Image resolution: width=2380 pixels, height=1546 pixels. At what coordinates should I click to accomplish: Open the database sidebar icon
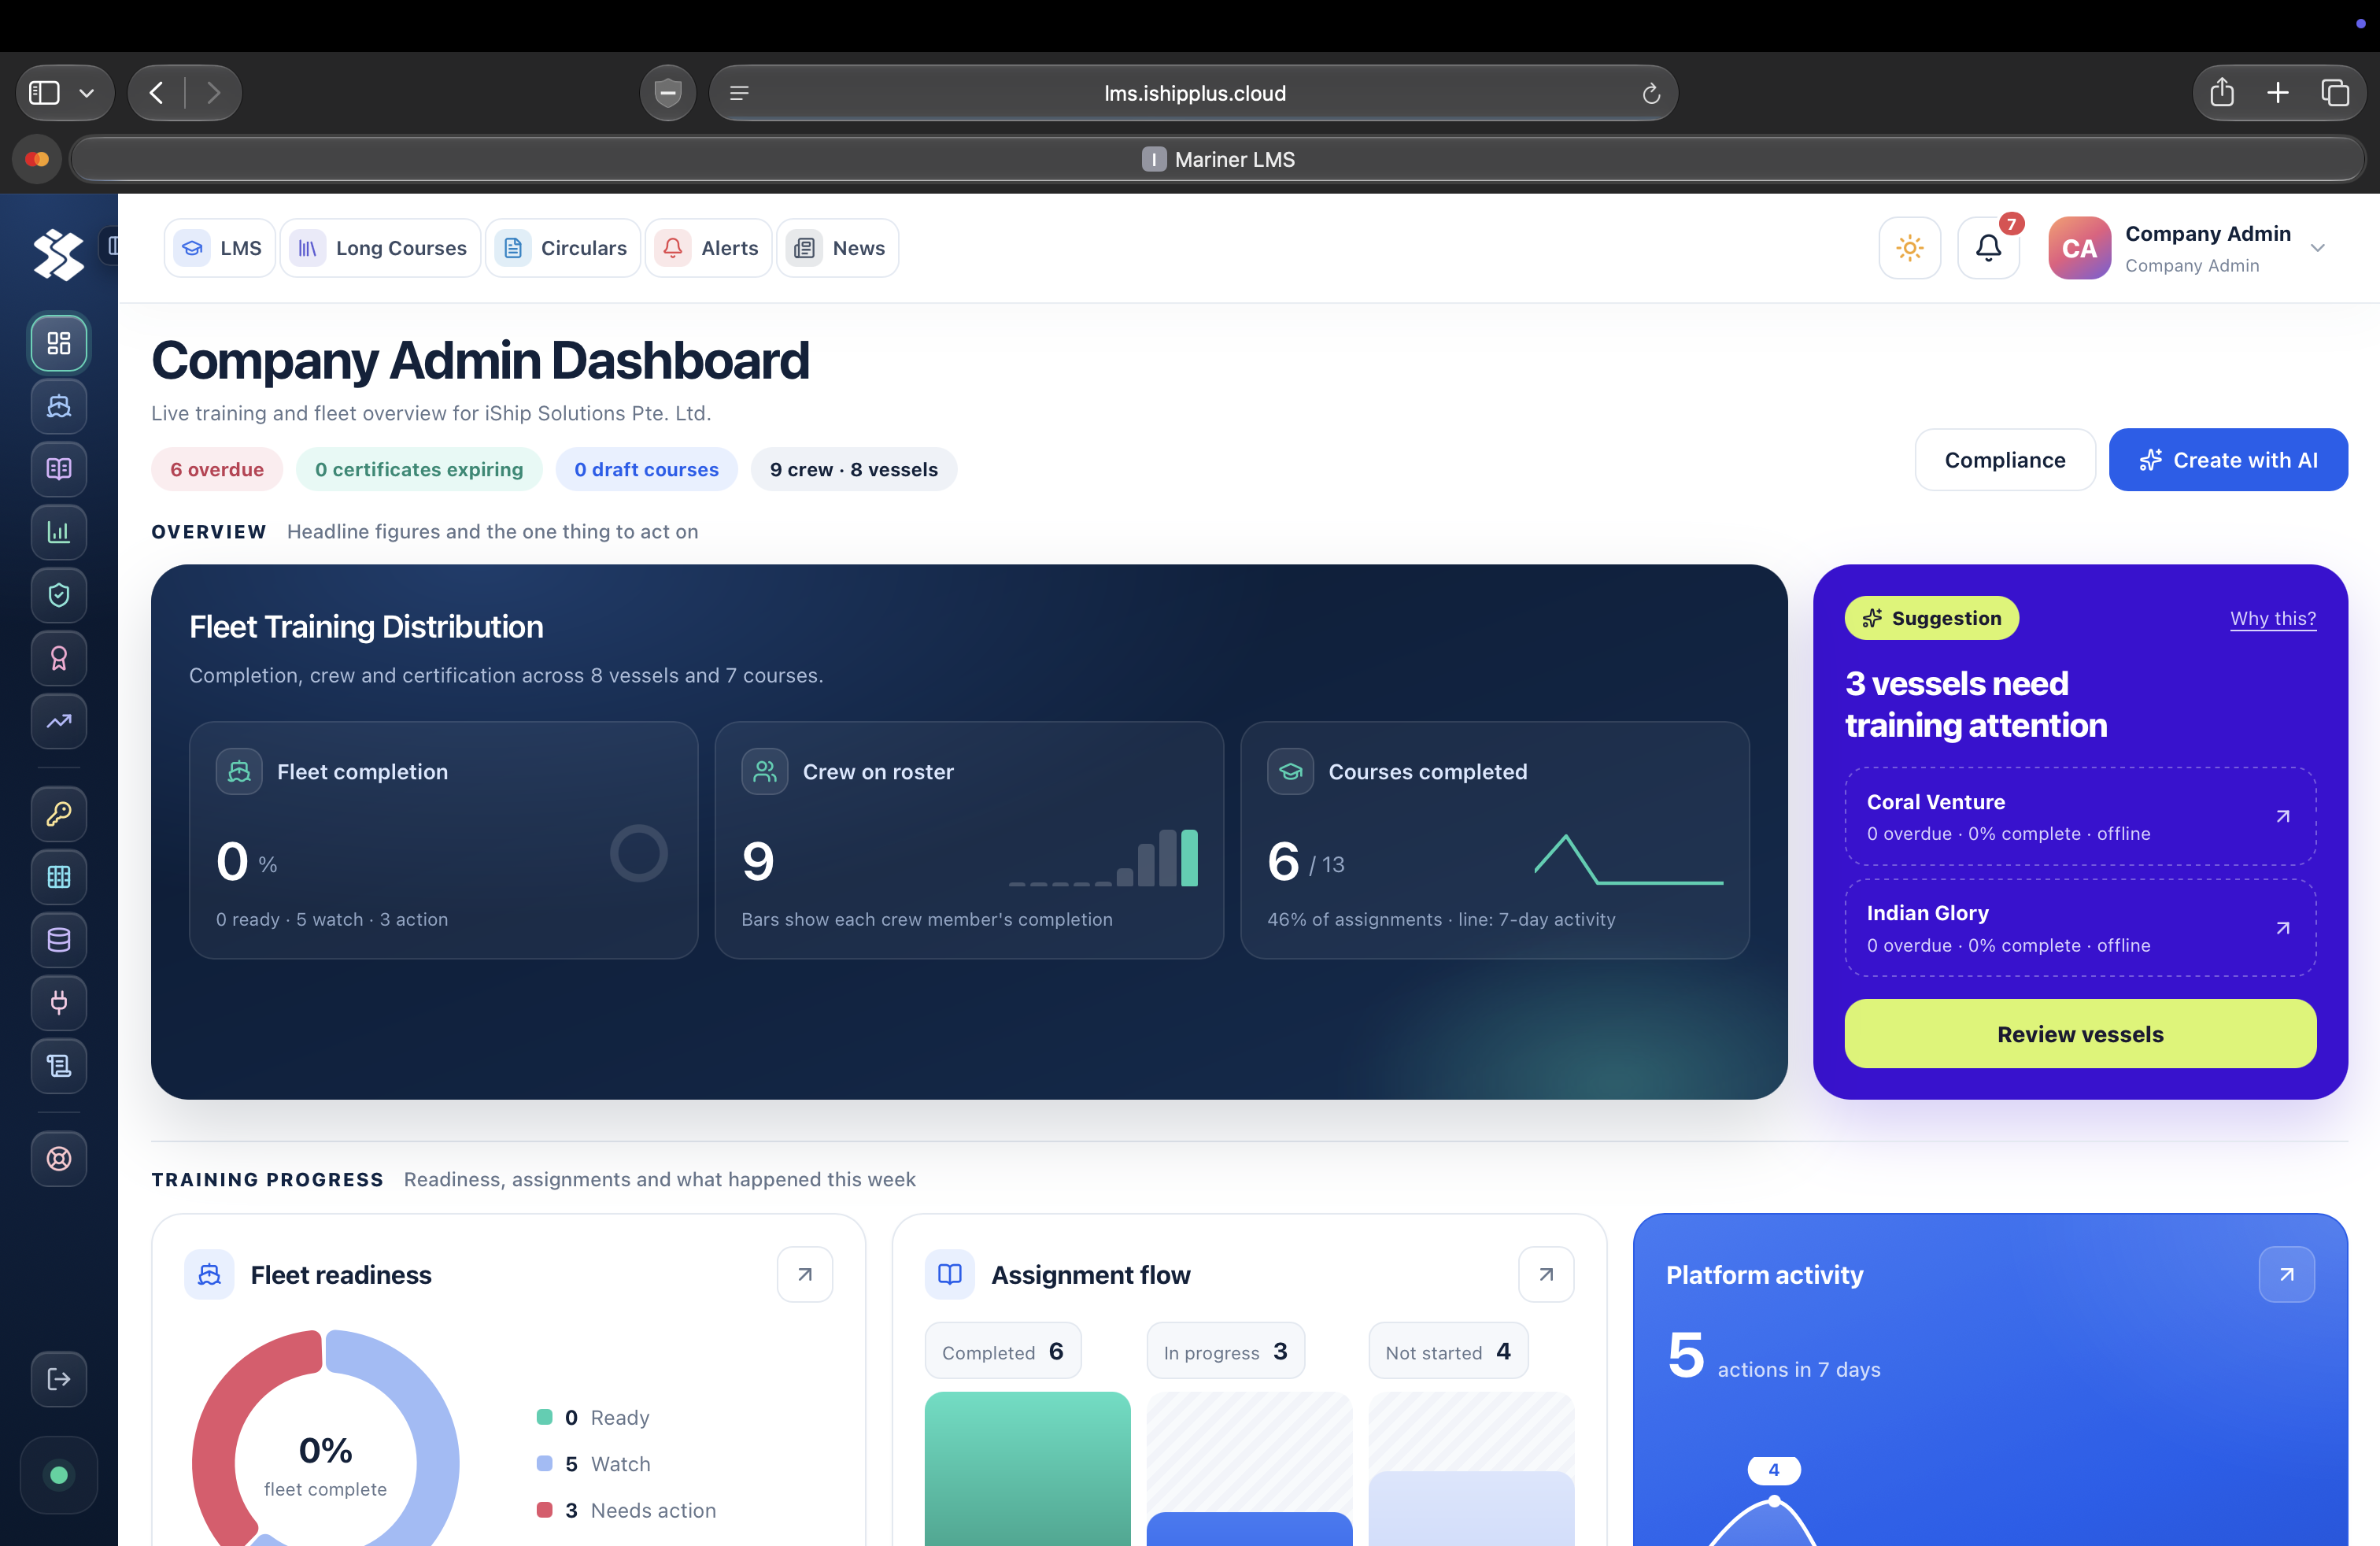pyautogui.click(x=59, y=940)
